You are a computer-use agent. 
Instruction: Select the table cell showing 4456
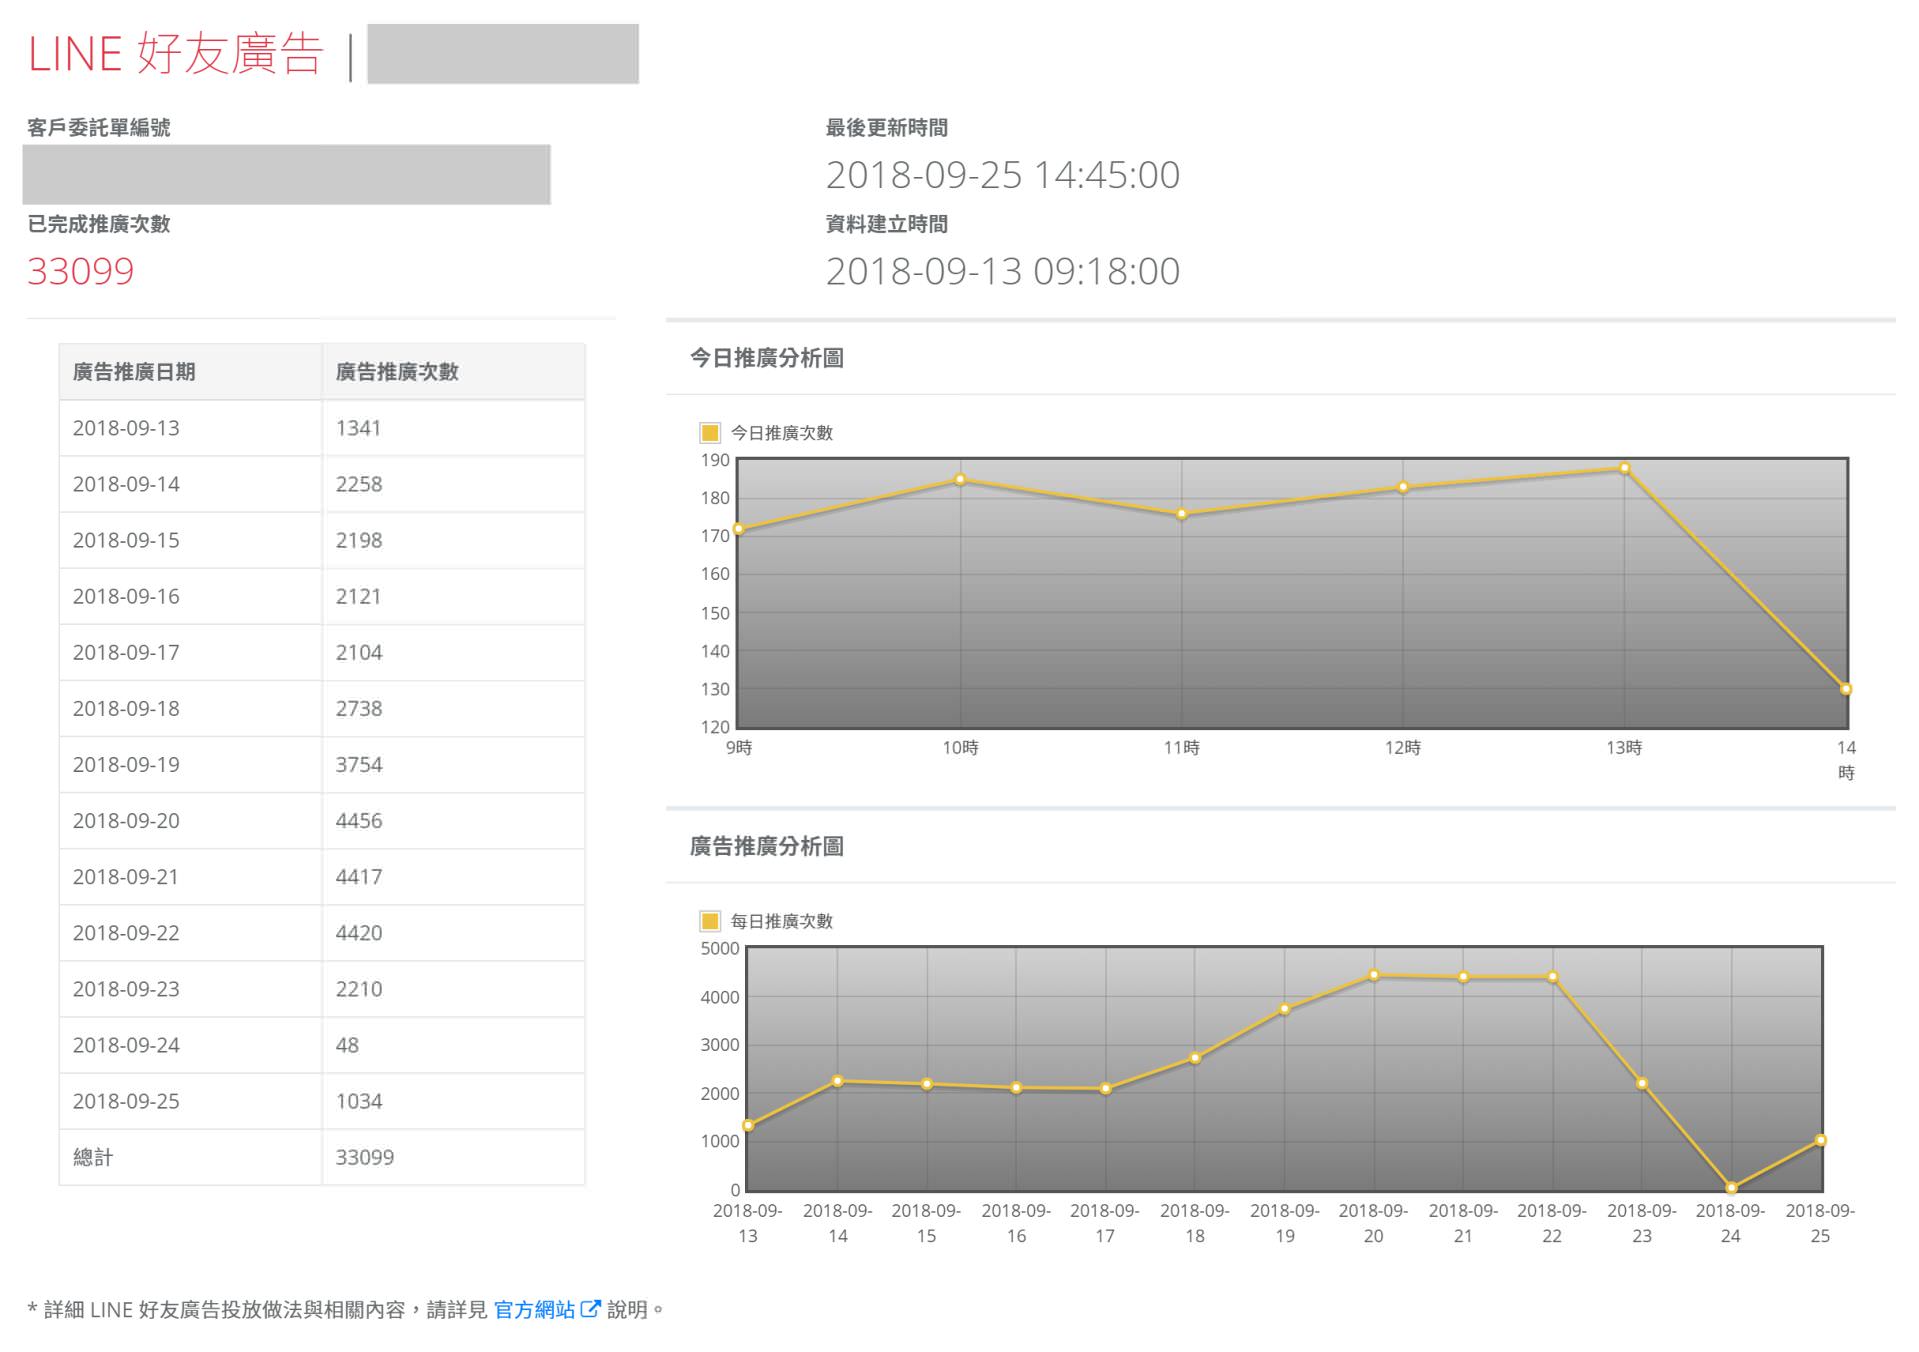[x=360, y=820]
